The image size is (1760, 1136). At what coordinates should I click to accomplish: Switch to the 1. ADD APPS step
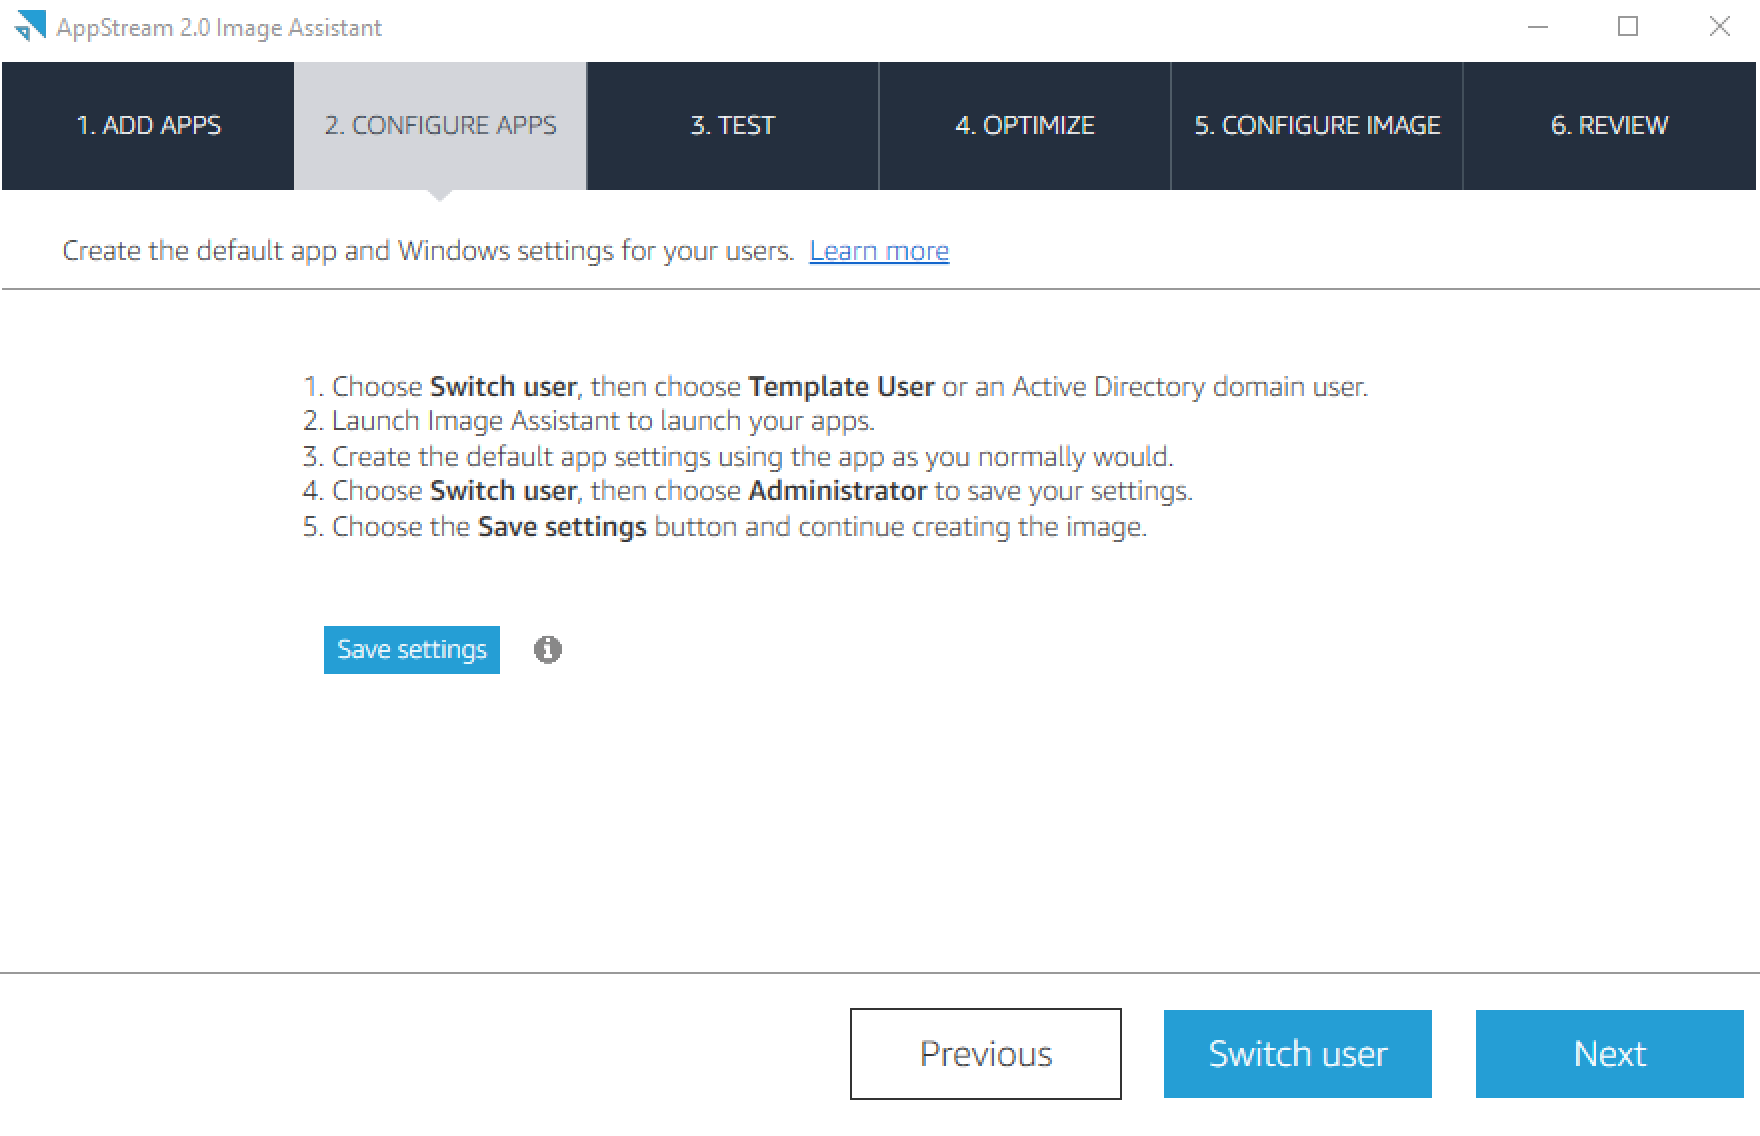coord(148,126)
